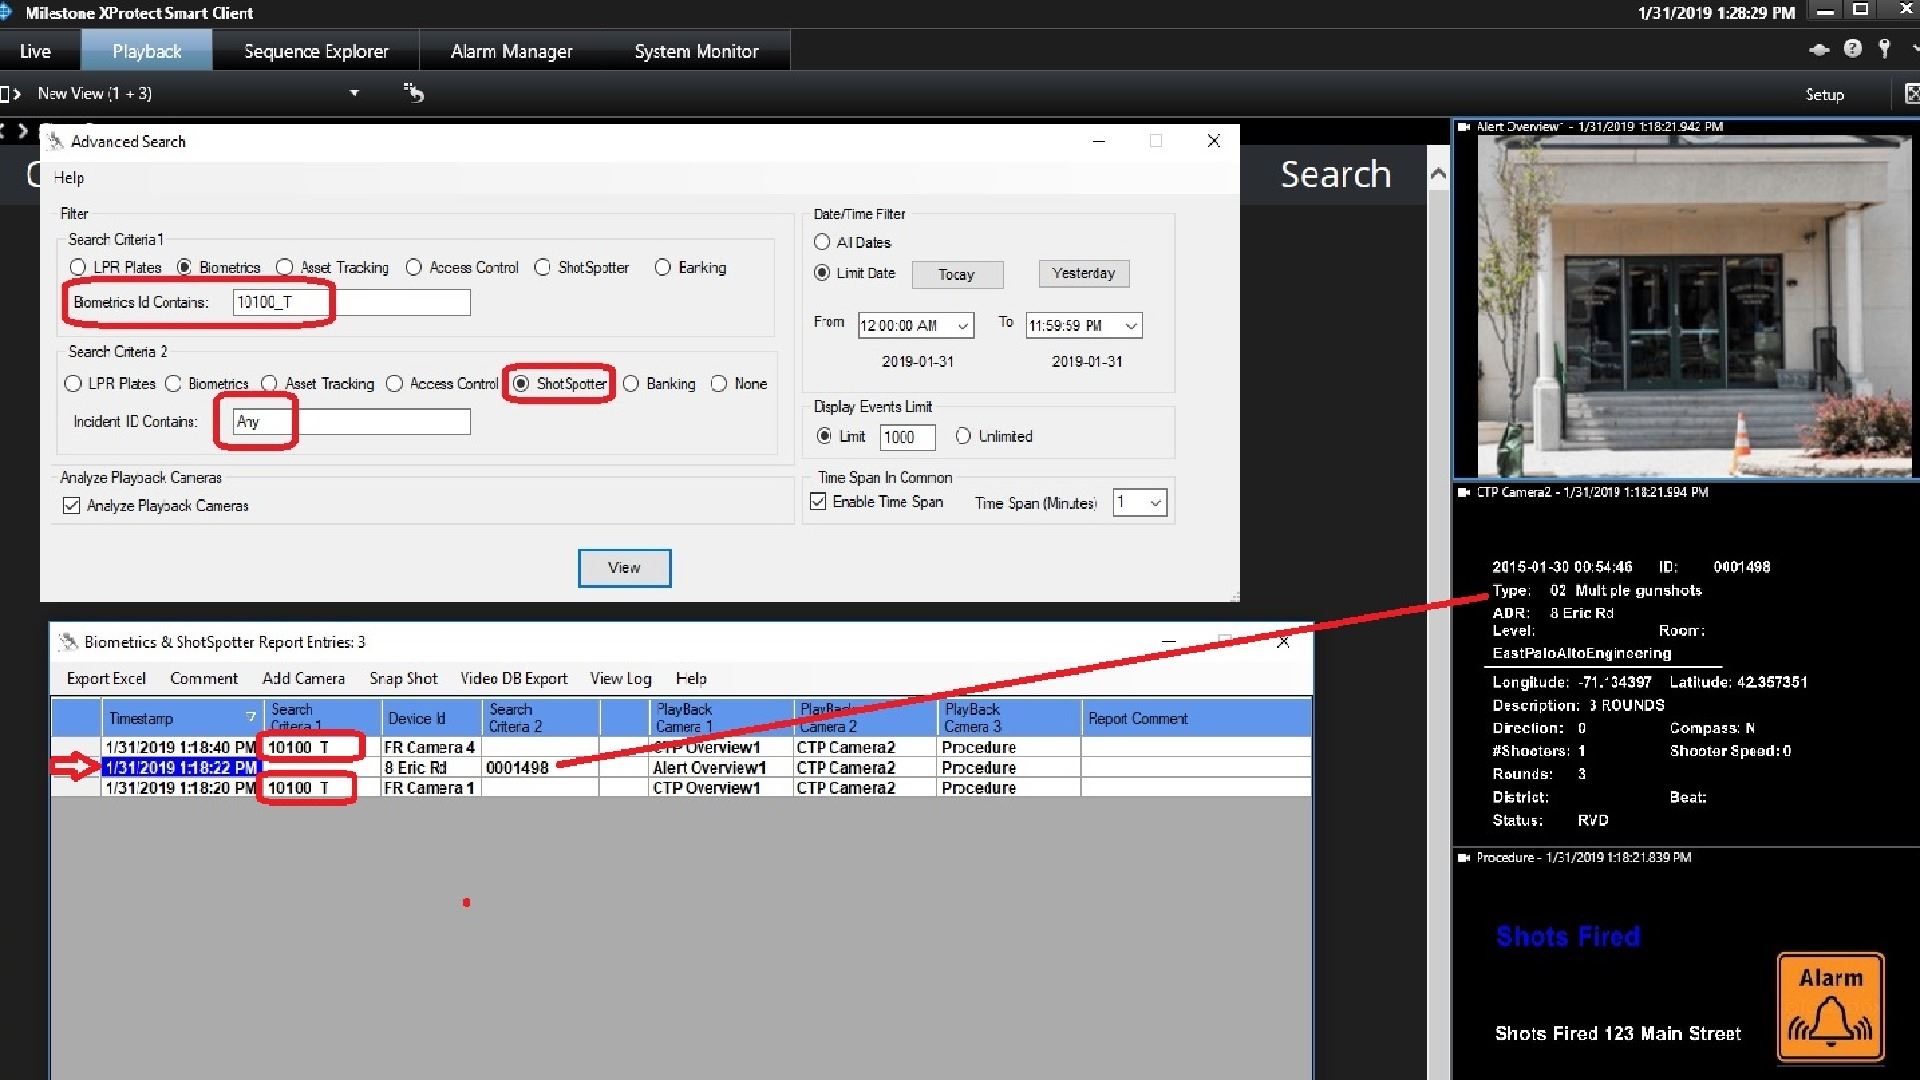Click camera icon of Alert Overview pane

(x=1464, y=127)
